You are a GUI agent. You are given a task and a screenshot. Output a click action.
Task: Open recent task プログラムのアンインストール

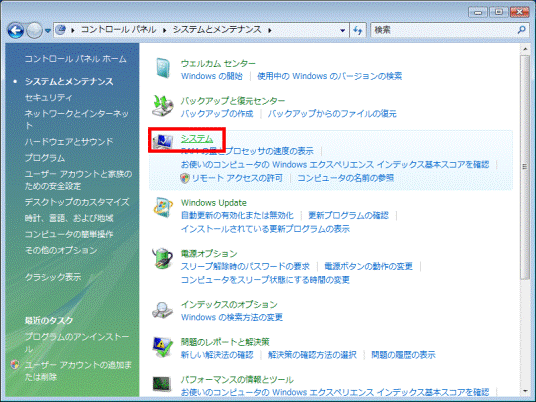tap(77, 343)
